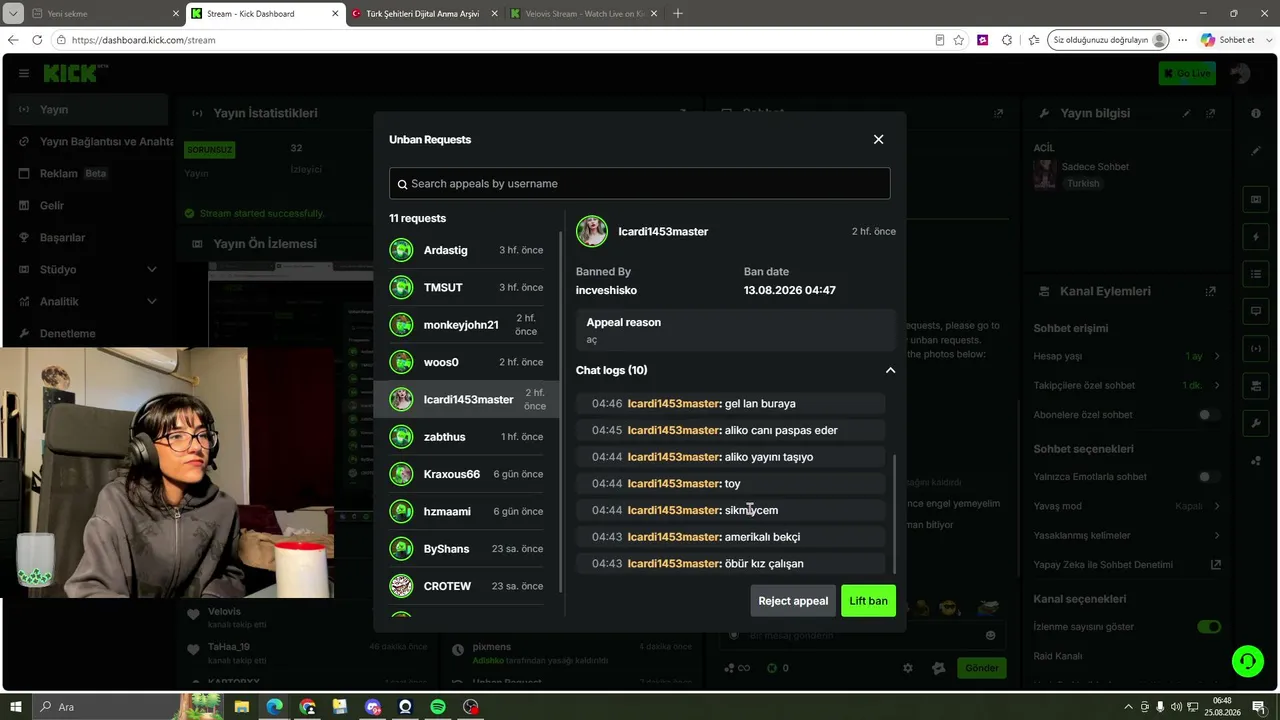Click the wrench icon in right rail
Viewport: 1280px width, 720px height.
tap(1256, 423)
